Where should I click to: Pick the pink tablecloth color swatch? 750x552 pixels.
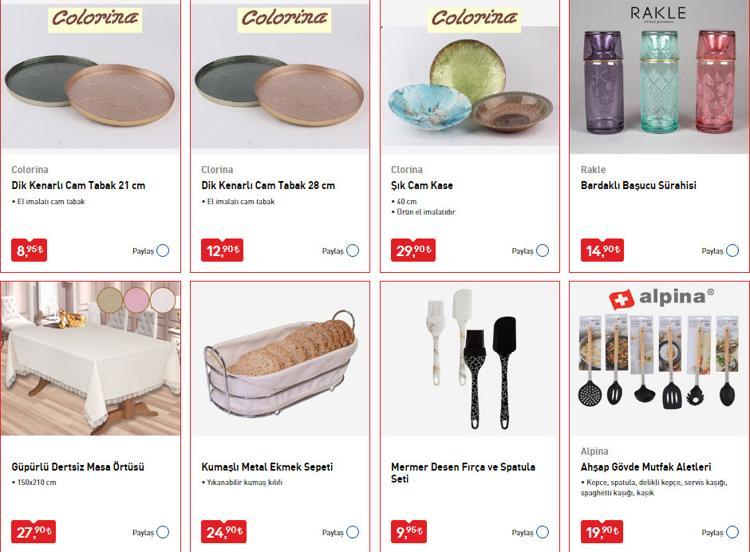(x=136, y=300)
